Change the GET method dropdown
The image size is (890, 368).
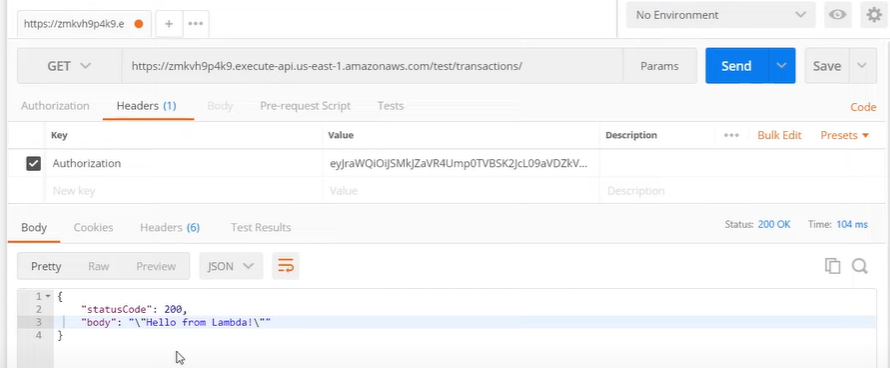pos(69,66)
